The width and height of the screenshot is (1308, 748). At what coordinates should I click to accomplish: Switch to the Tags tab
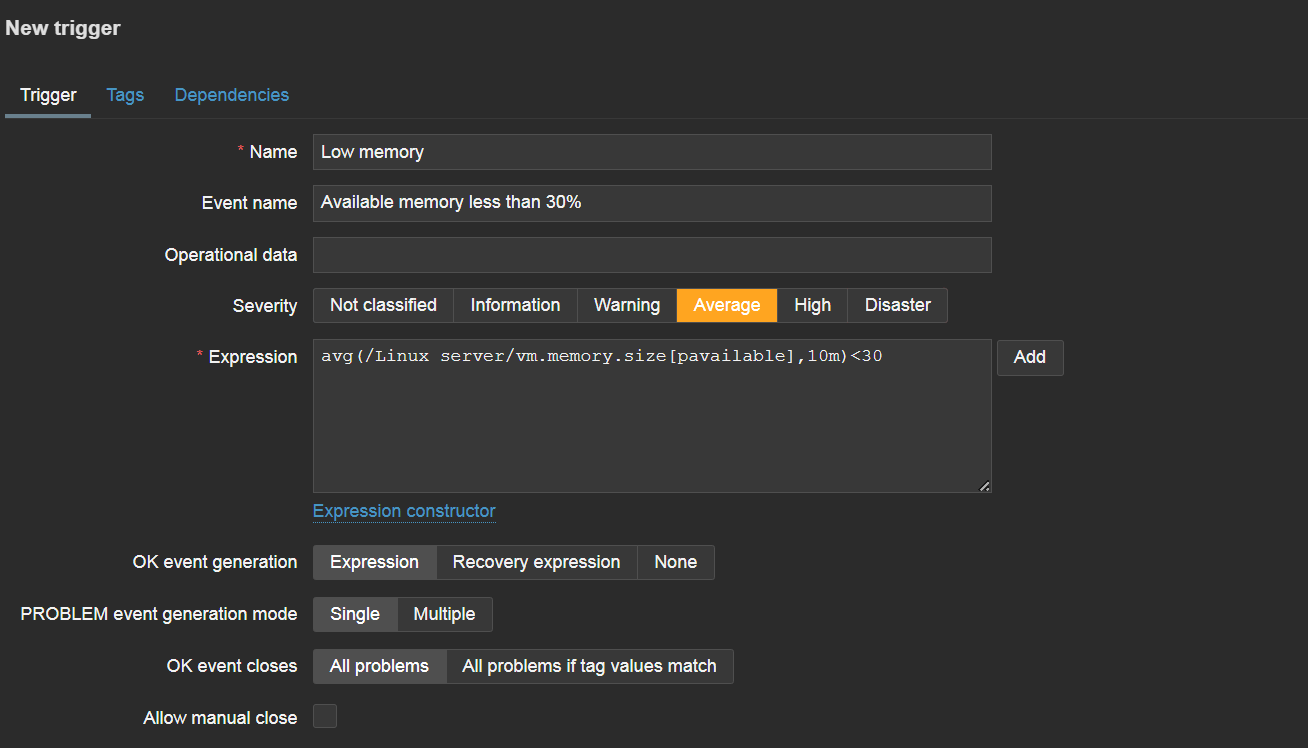point(125,95)
